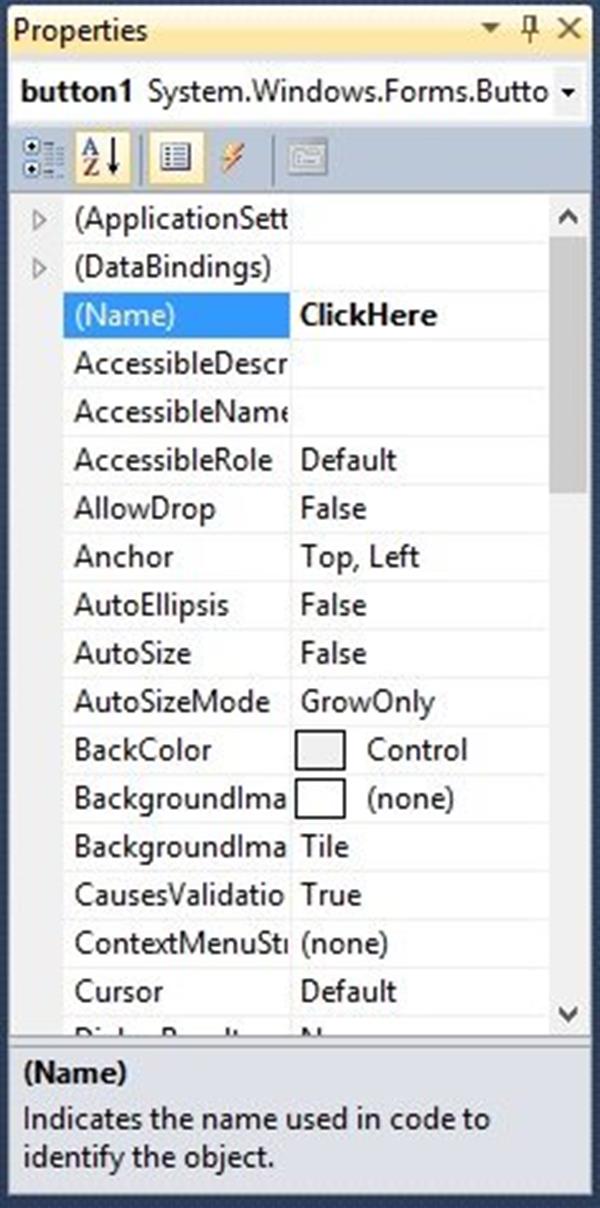
Task: Expand the DataBindings property group
Action: click(x=38, y=268)
